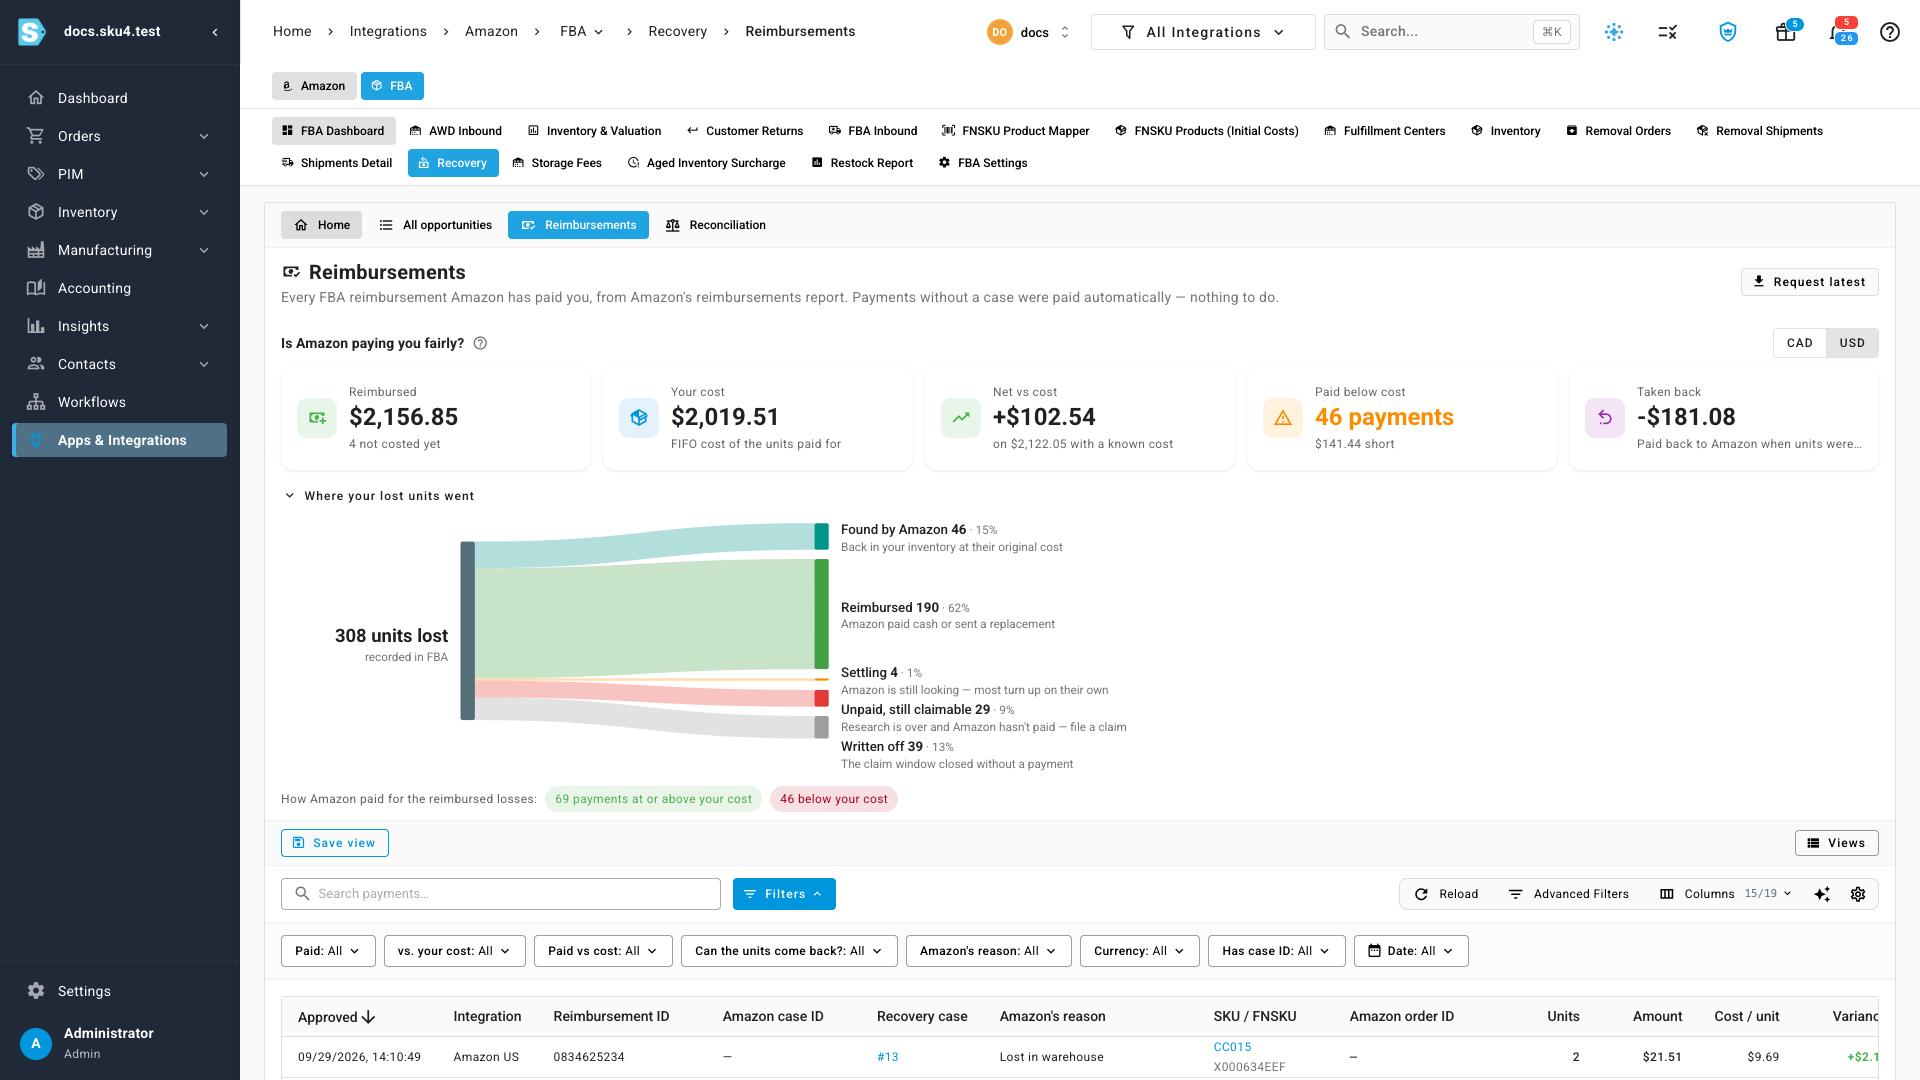The height and width of the screenshot is (1080, 1920).
Task: Open the All Integrations dropdown
Action: (1203, 32)
